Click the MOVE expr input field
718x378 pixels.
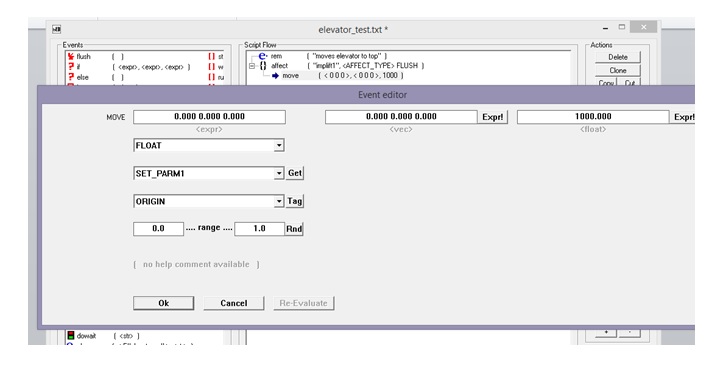[x=209, y=117]
